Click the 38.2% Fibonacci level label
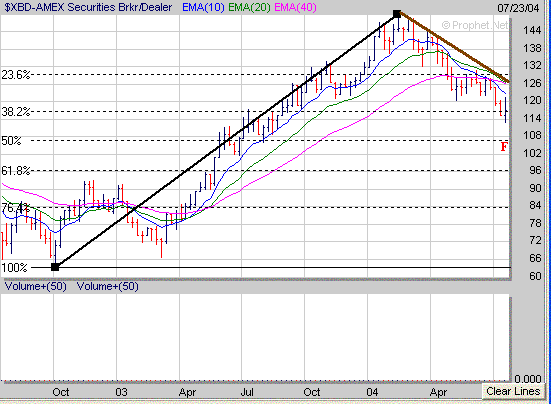 point(15,112)
